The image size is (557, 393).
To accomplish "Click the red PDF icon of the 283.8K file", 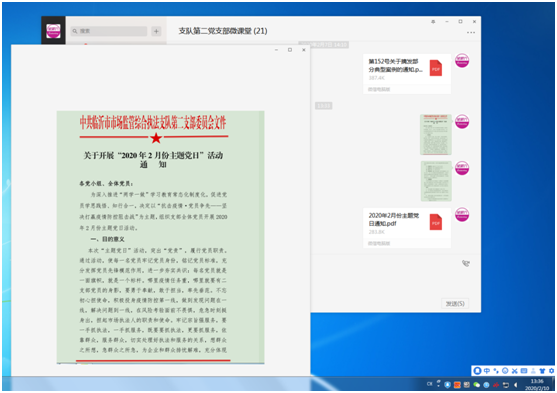I will (x=436, y=222).
